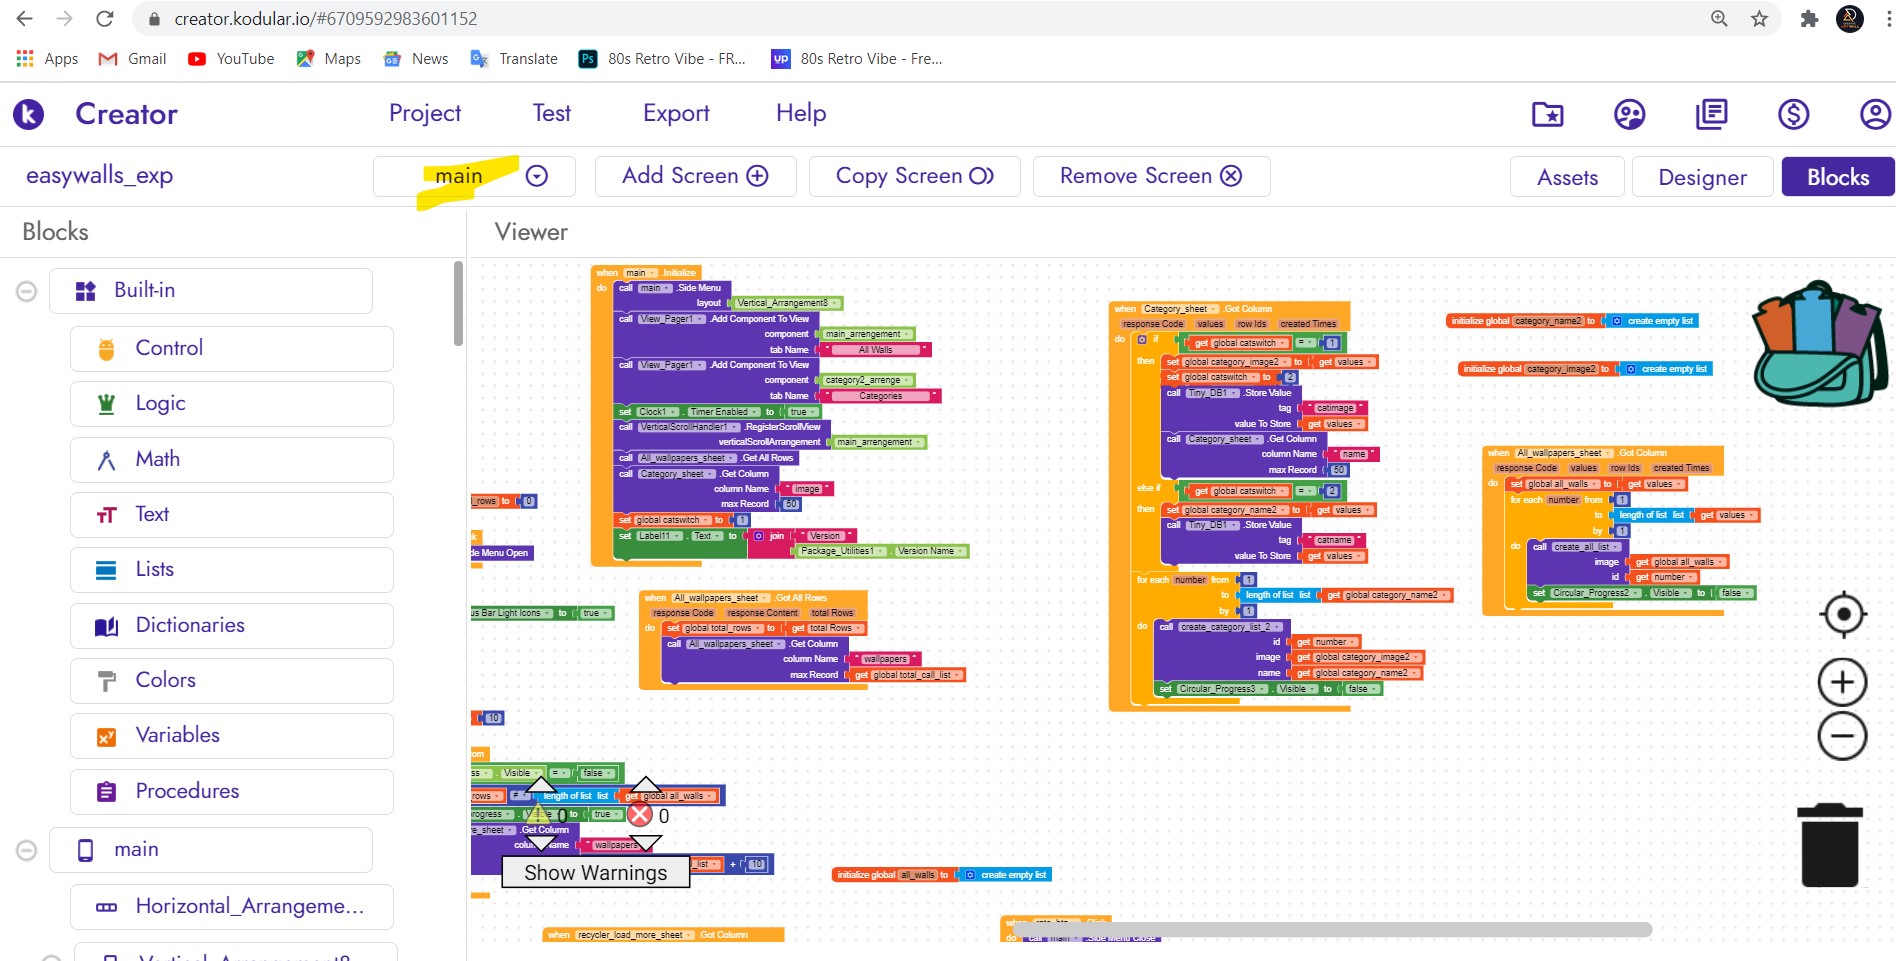Click the red error indicator circle
The height and width of the screenshot is (961, 1896).
(640, 815)
